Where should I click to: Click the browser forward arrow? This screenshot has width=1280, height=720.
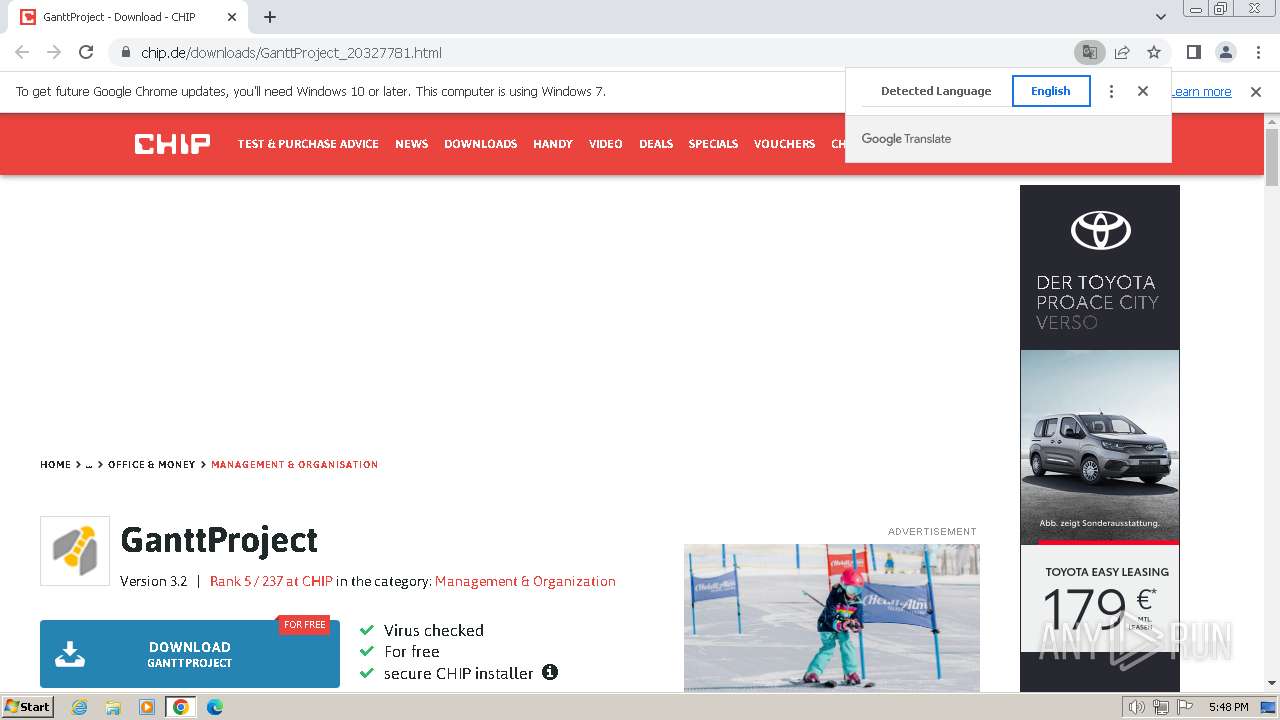(54, 52)
